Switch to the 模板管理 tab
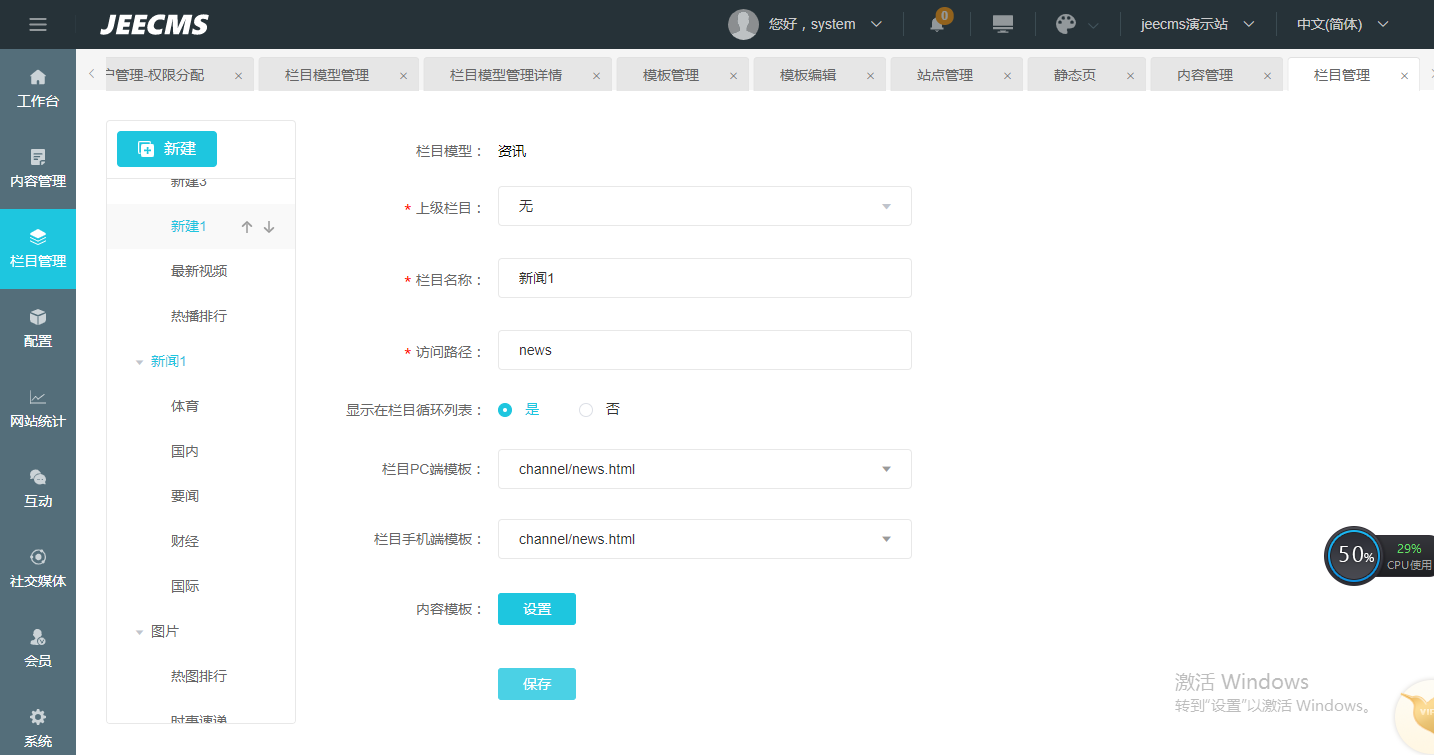 (x=671, y=75)
